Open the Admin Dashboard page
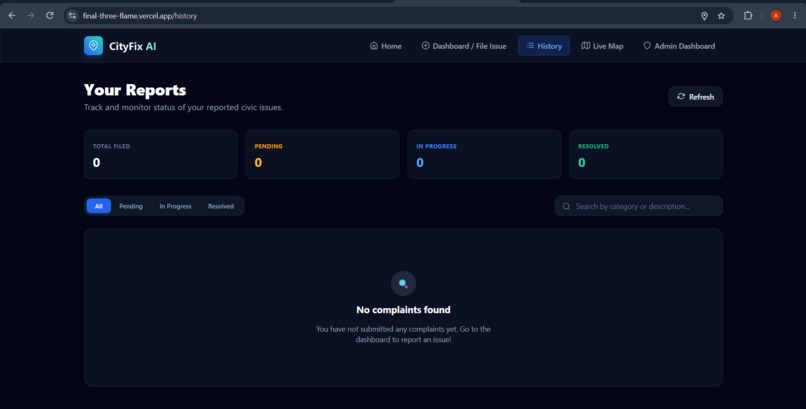The height and width of the screenshot is (409, 806). 679,46
